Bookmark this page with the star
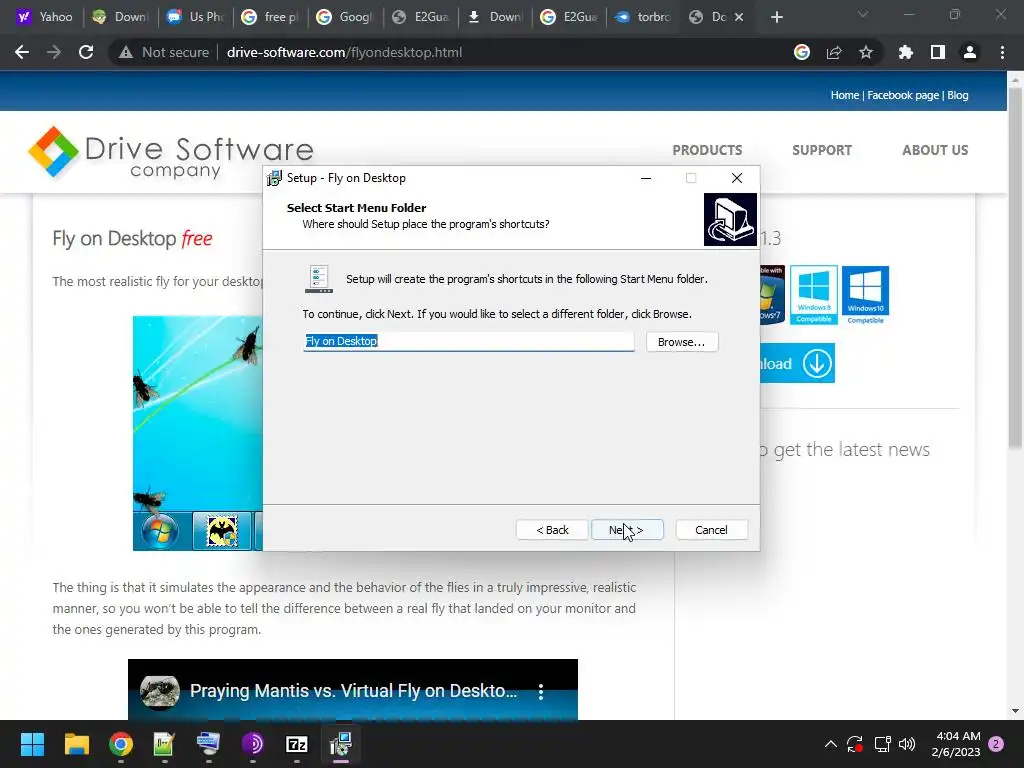This screenshot has width=1024, height=768. click(866, 52)
